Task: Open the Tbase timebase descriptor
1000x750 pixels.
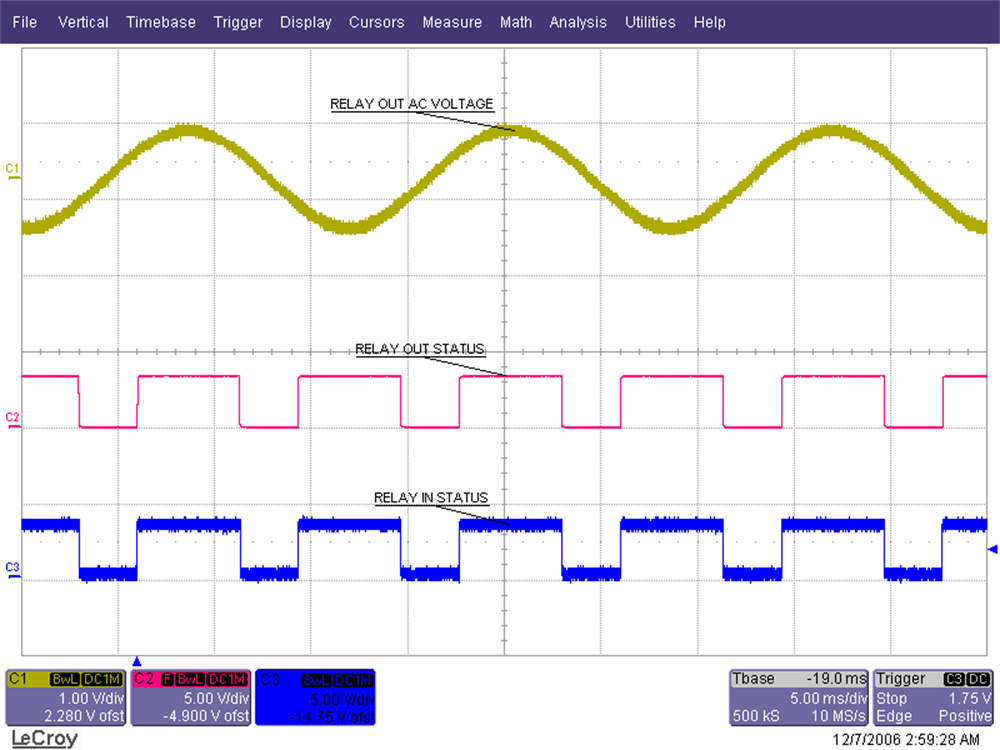Action: [799, 698]
